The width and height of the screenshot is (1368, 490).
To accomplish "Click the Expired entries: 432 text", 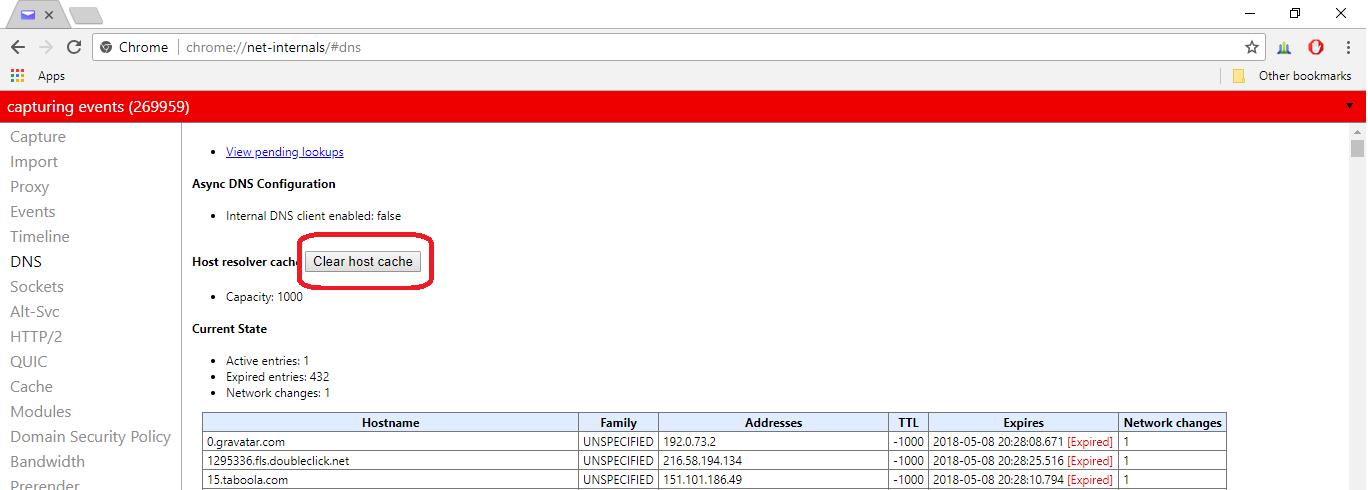I will coord(277,377).
